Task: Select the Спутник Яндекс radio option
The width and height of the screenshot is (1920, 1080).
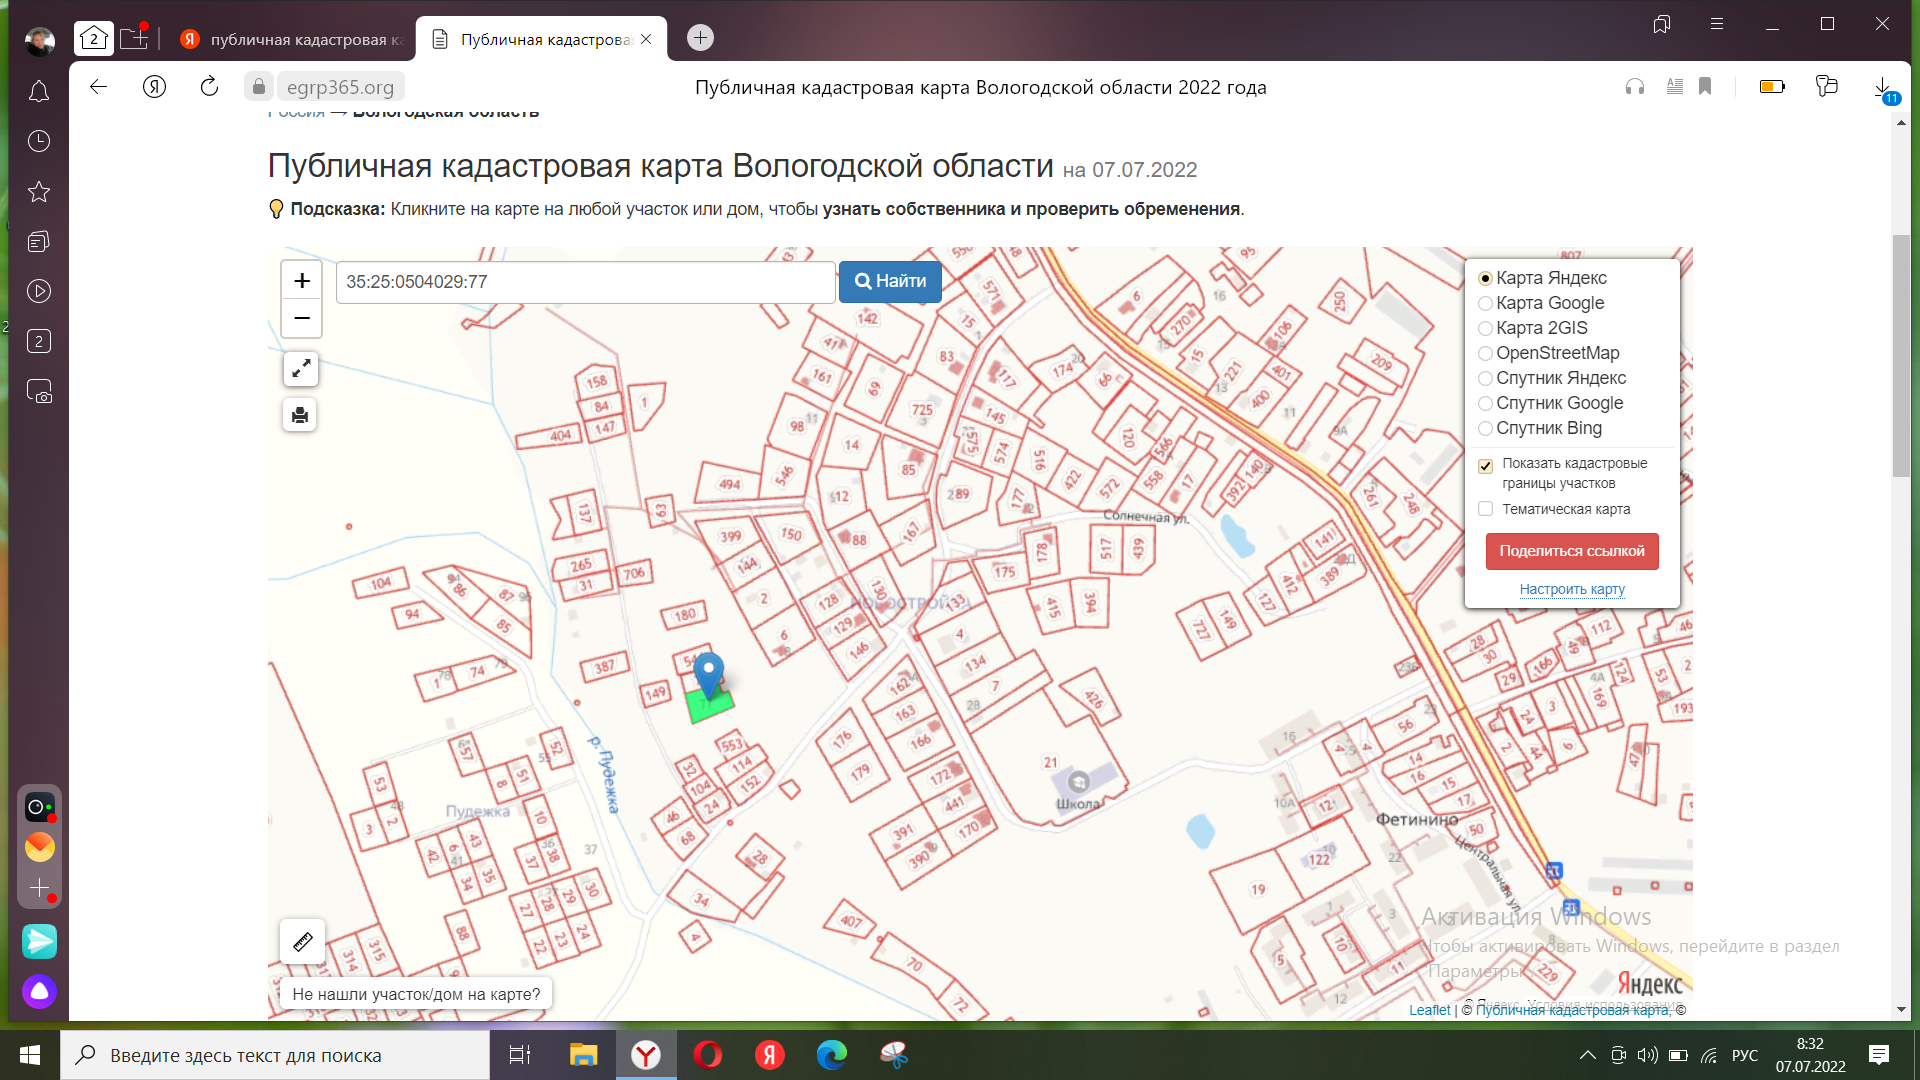Action: click(x=1486, y=378)
